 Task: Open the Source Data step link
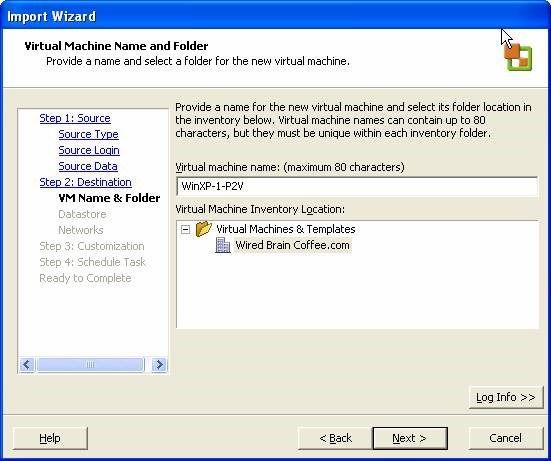click(x=88, y=166)
